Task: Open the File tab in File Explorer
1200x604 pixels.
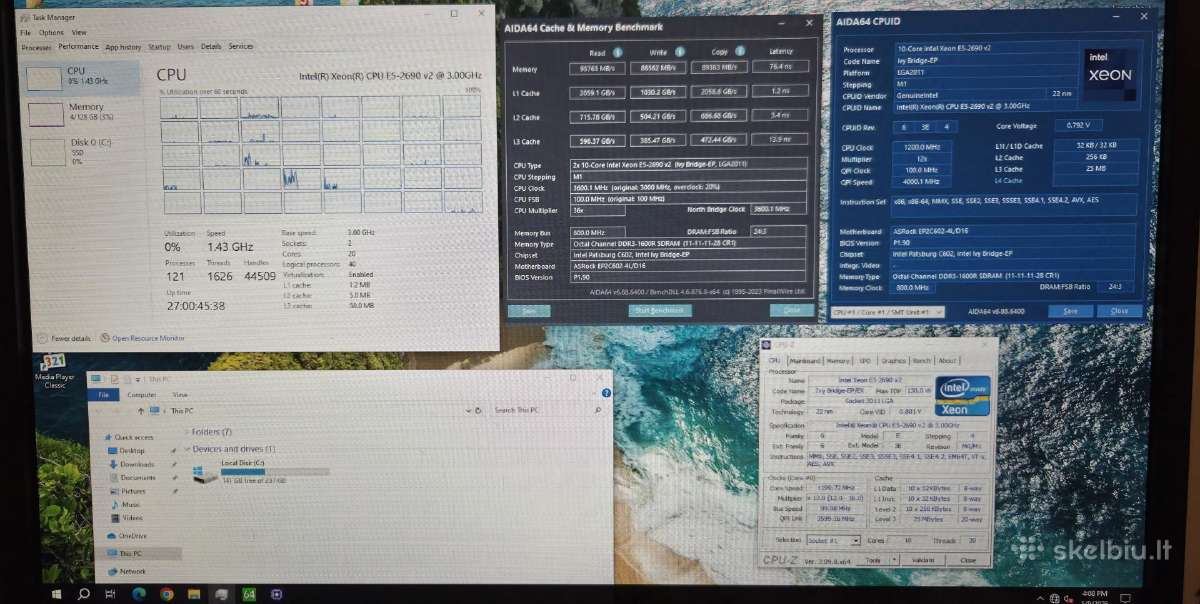Action: 101,395
